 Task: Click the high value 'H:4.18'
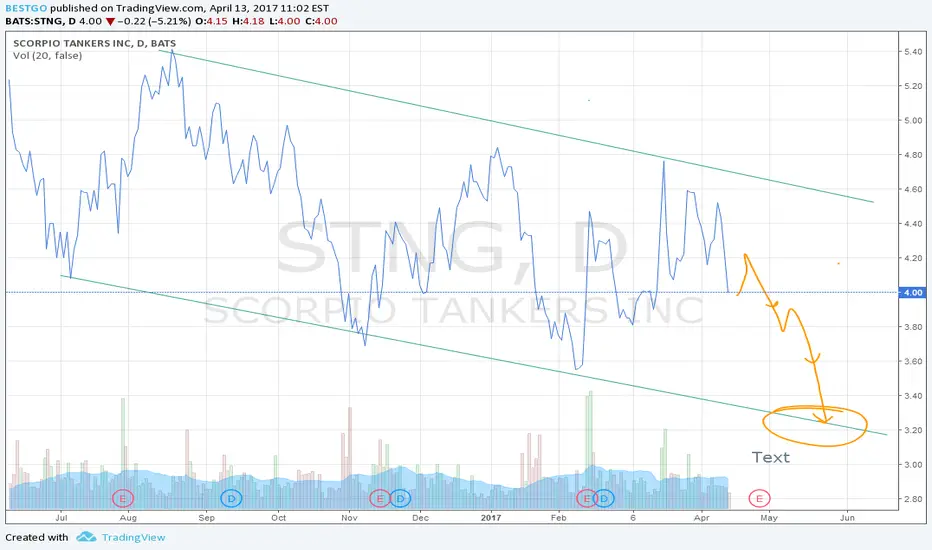(248, 21)
